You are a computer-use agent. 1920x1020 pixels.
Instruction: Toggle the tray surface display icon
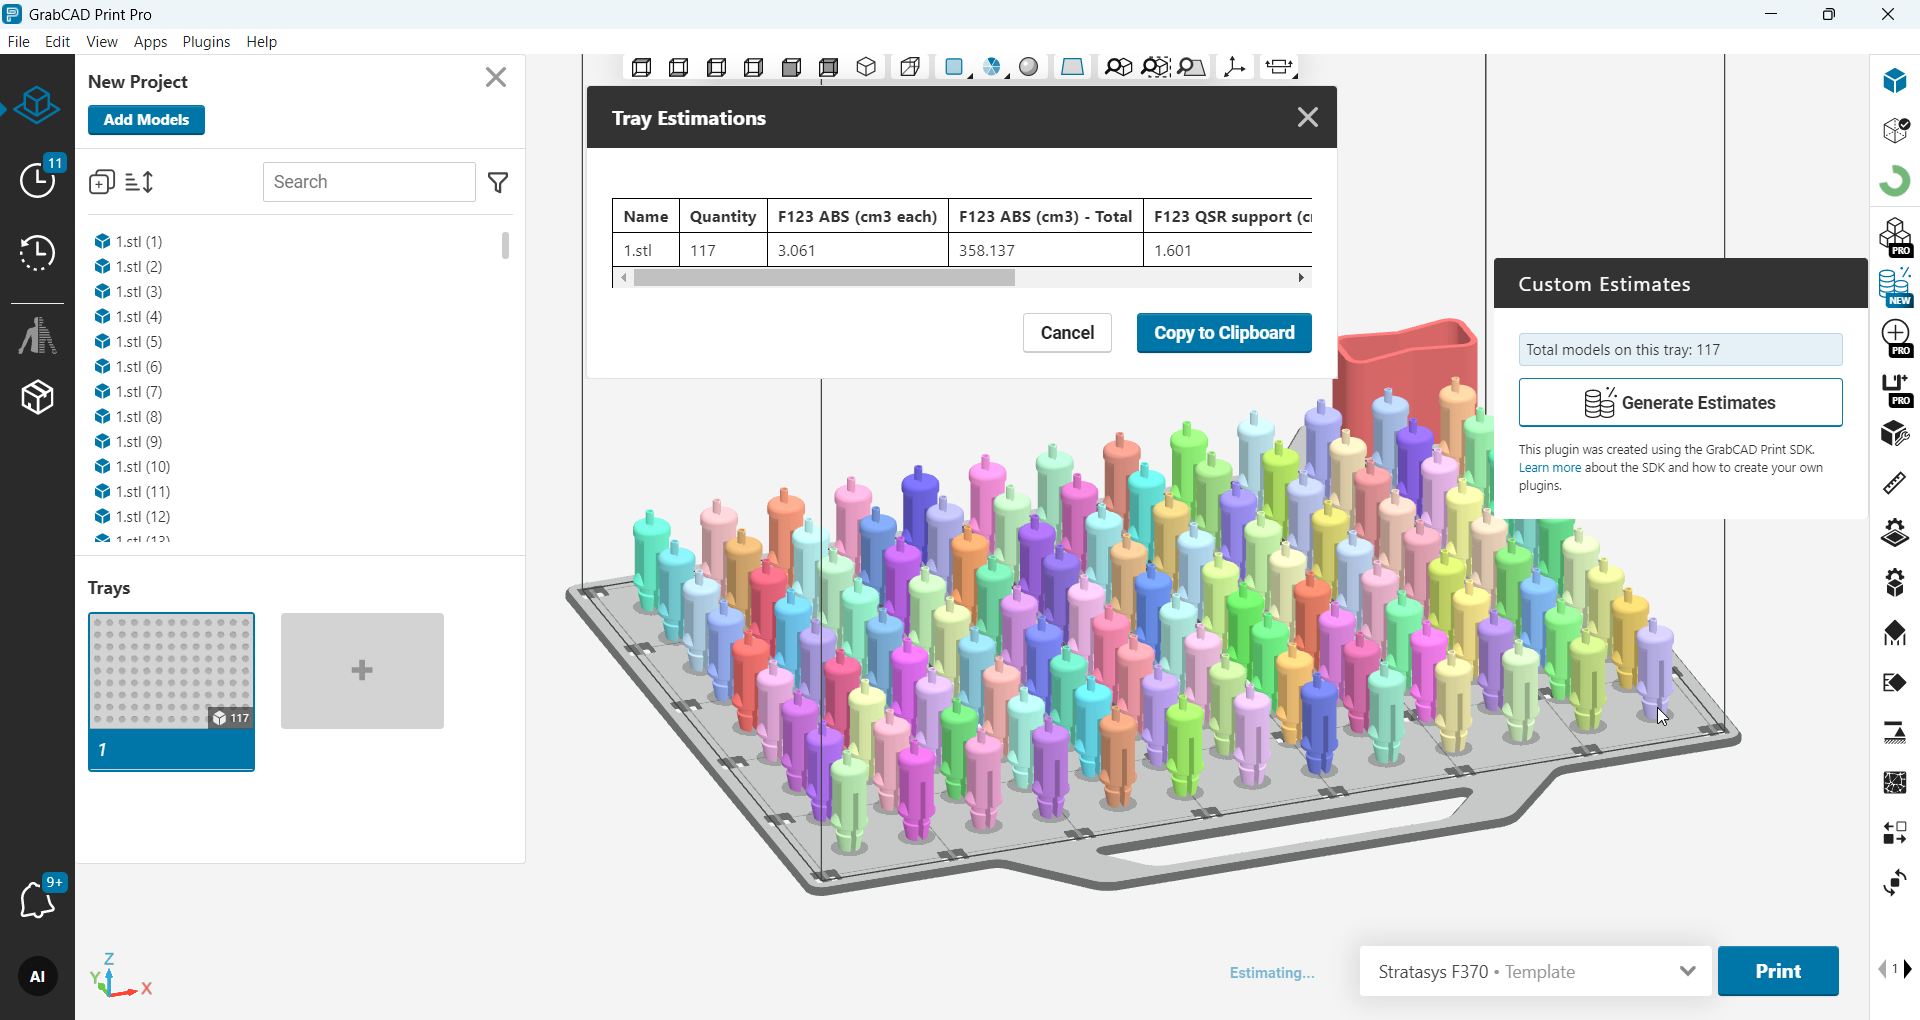point(1072,67)
